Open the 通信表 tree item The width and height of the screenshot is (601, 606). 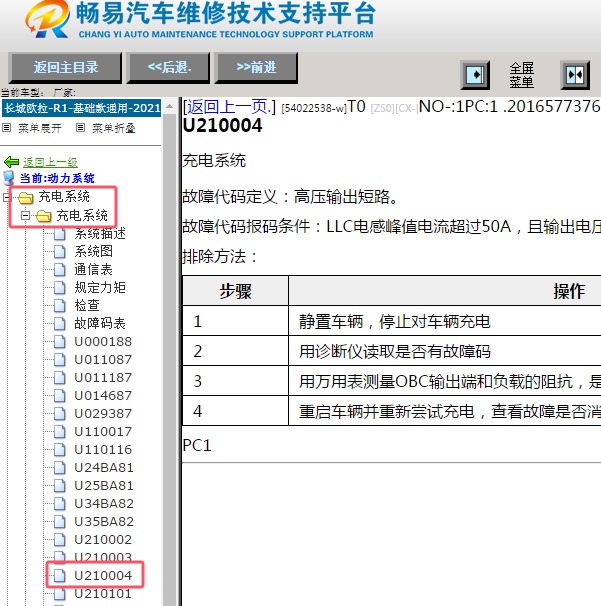pyautogui.click(x=94, y=269)
